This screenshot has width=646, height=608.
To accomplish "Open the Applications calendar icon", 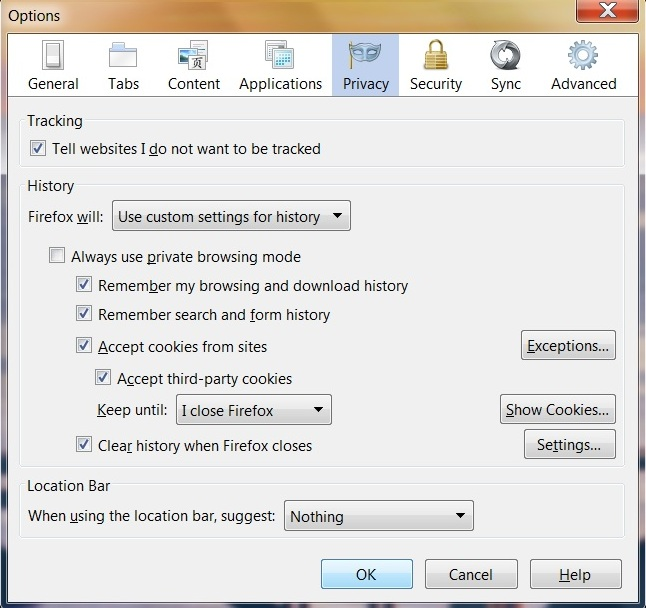I will pyautogui.click(x=280, y=55).
